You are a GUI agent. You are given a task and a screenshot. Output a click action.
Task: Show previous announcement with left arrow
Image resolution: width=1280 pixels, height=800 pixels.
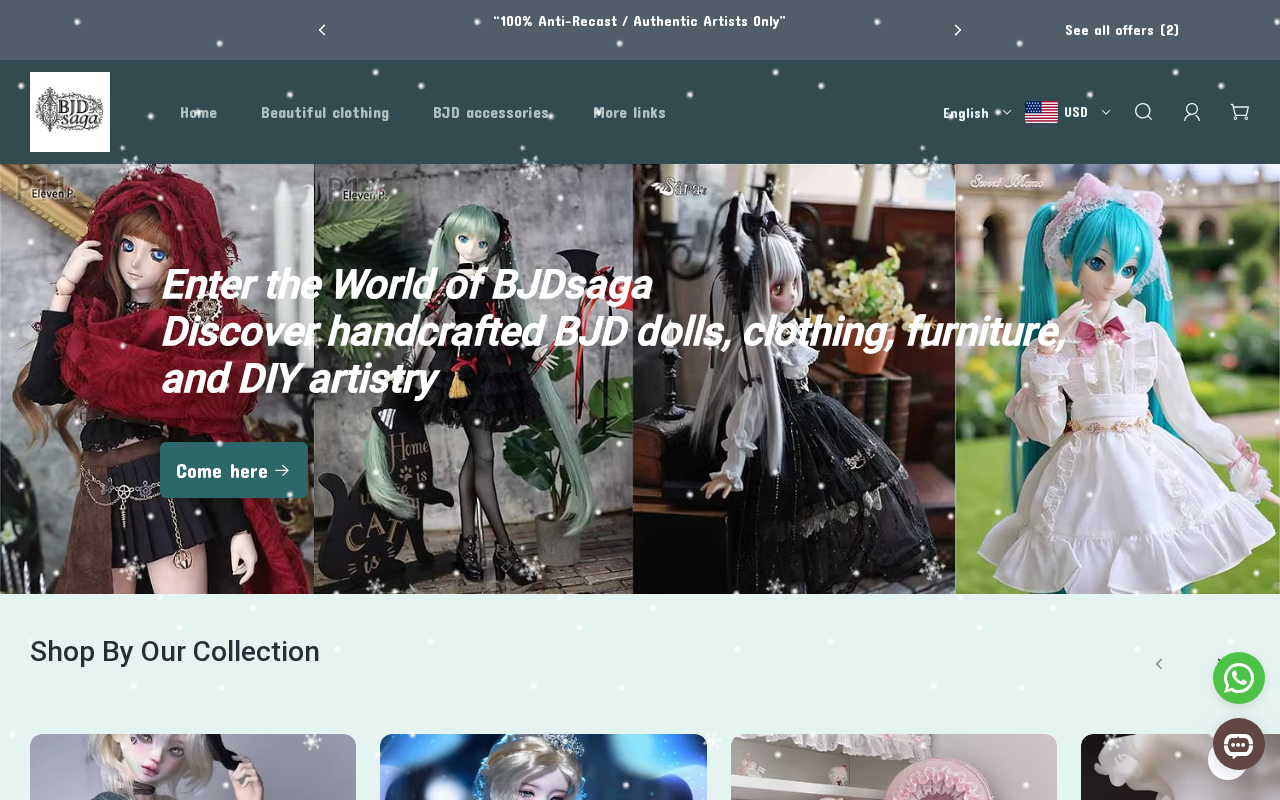[x=322, y=30]
